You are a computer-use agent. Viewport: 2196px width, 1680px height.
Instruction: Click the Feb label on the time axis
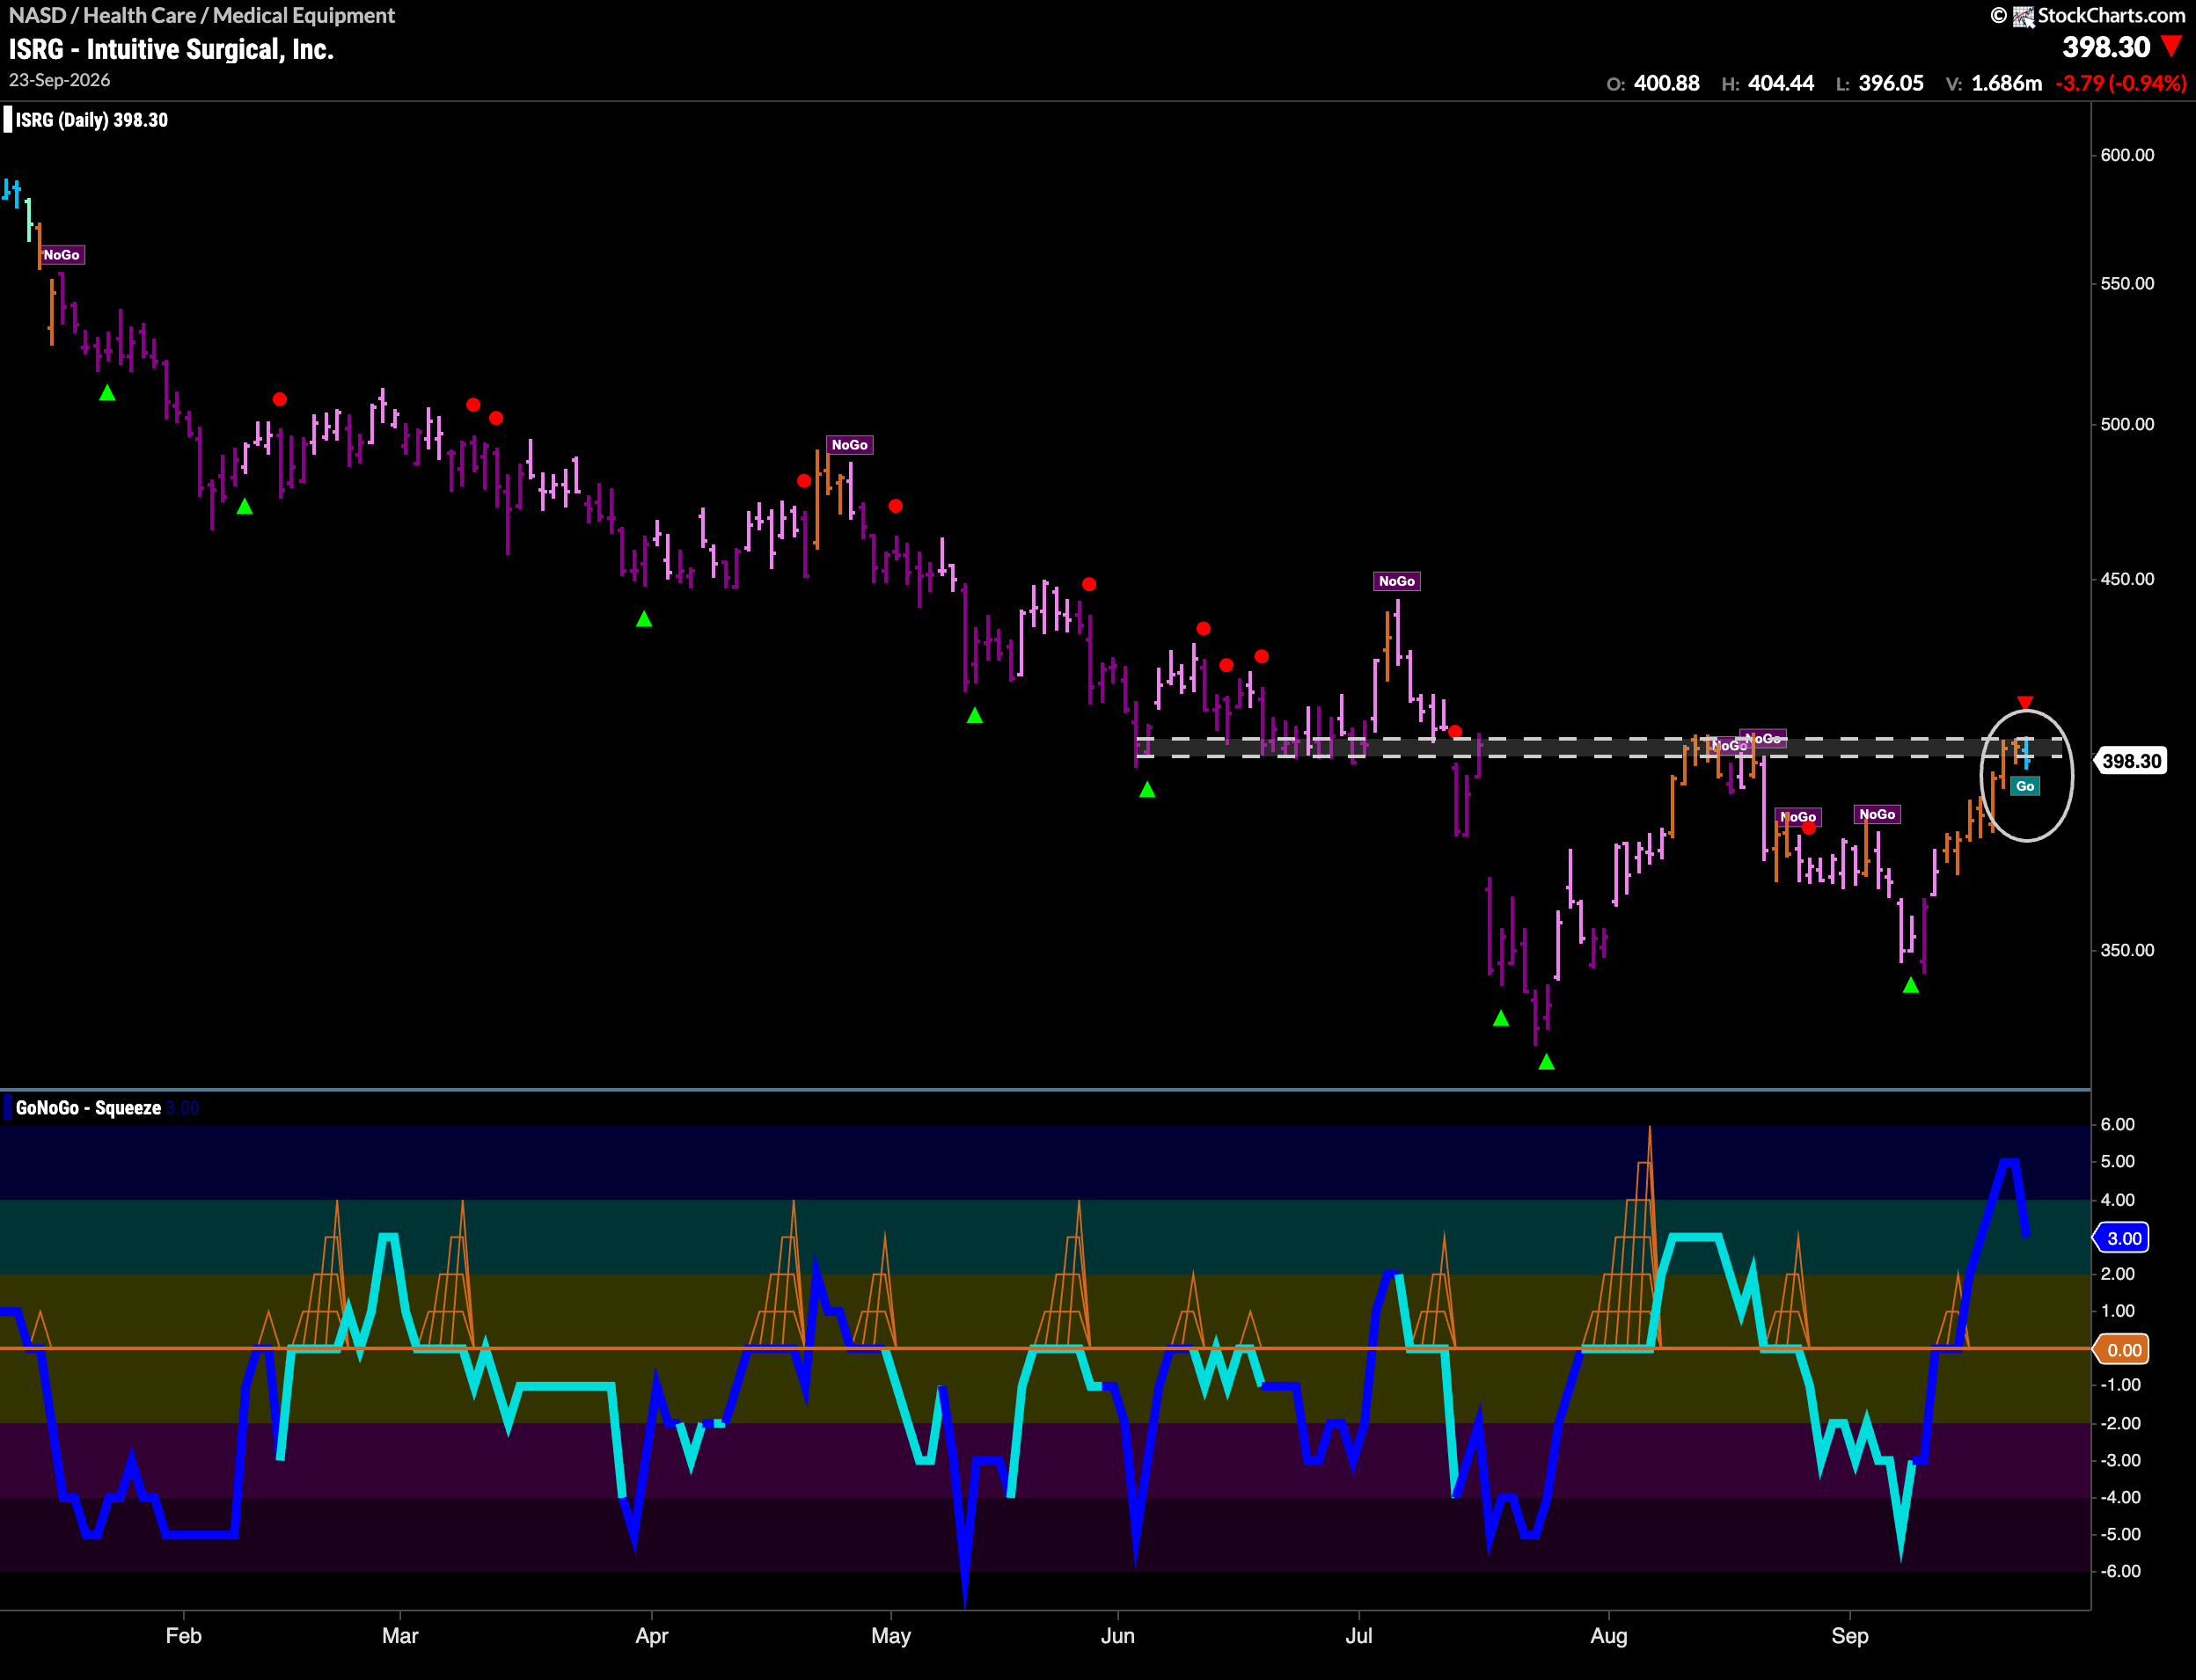(x=184, y=1635)
